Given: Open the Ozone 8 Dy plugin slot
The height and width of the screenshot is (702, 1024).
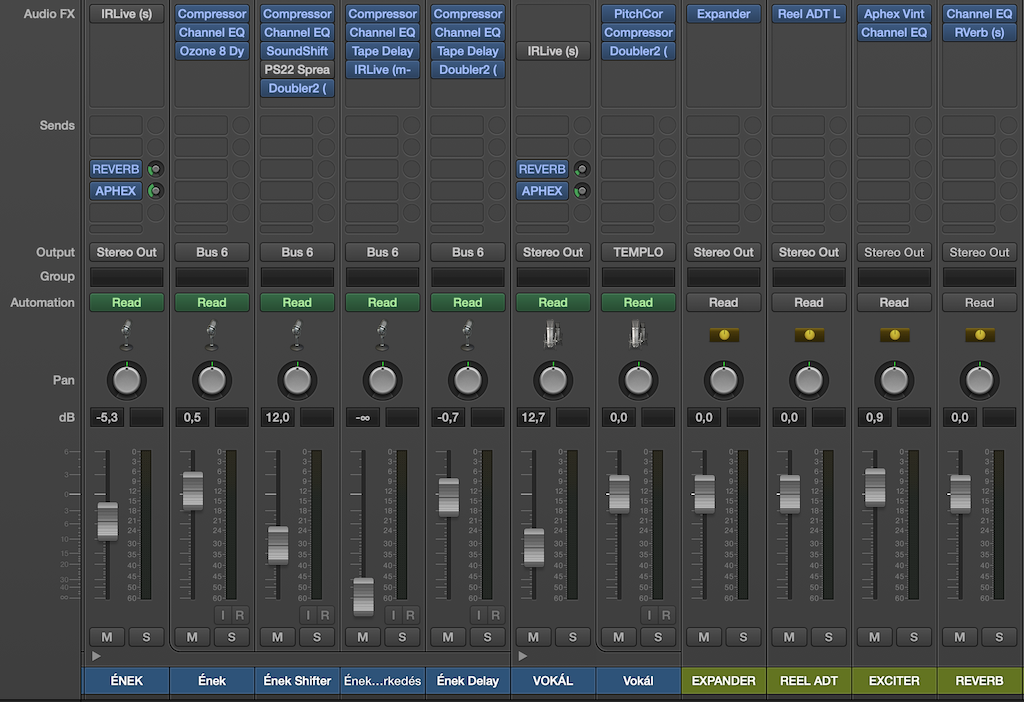Looking at the screenshot, I should (x=211, y=51).
